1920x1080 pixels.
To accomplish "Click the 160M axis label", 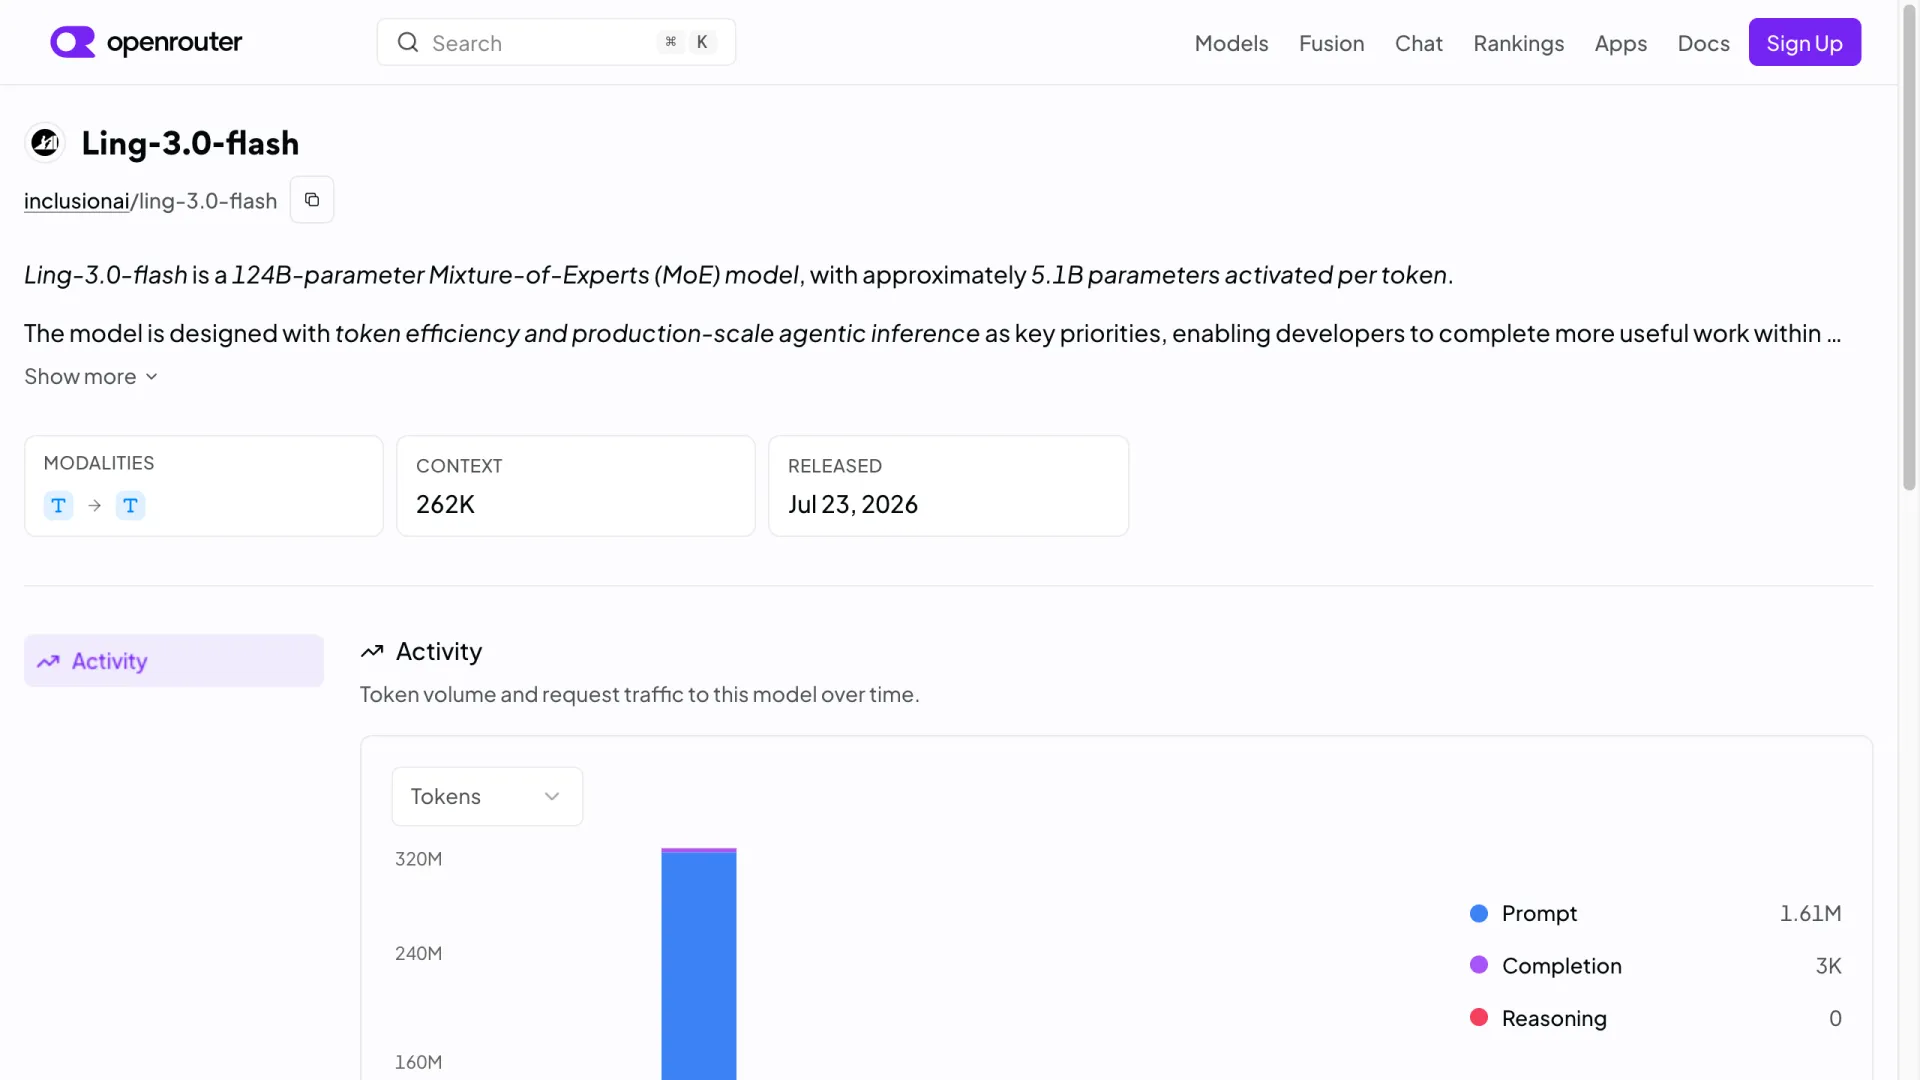I will (418, 1063).
